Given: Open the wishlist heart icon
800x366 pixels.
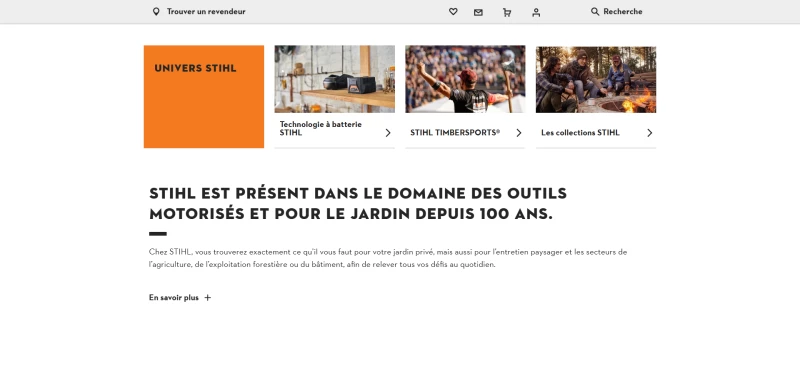Looking at the screenshot, I should (453, 11).
